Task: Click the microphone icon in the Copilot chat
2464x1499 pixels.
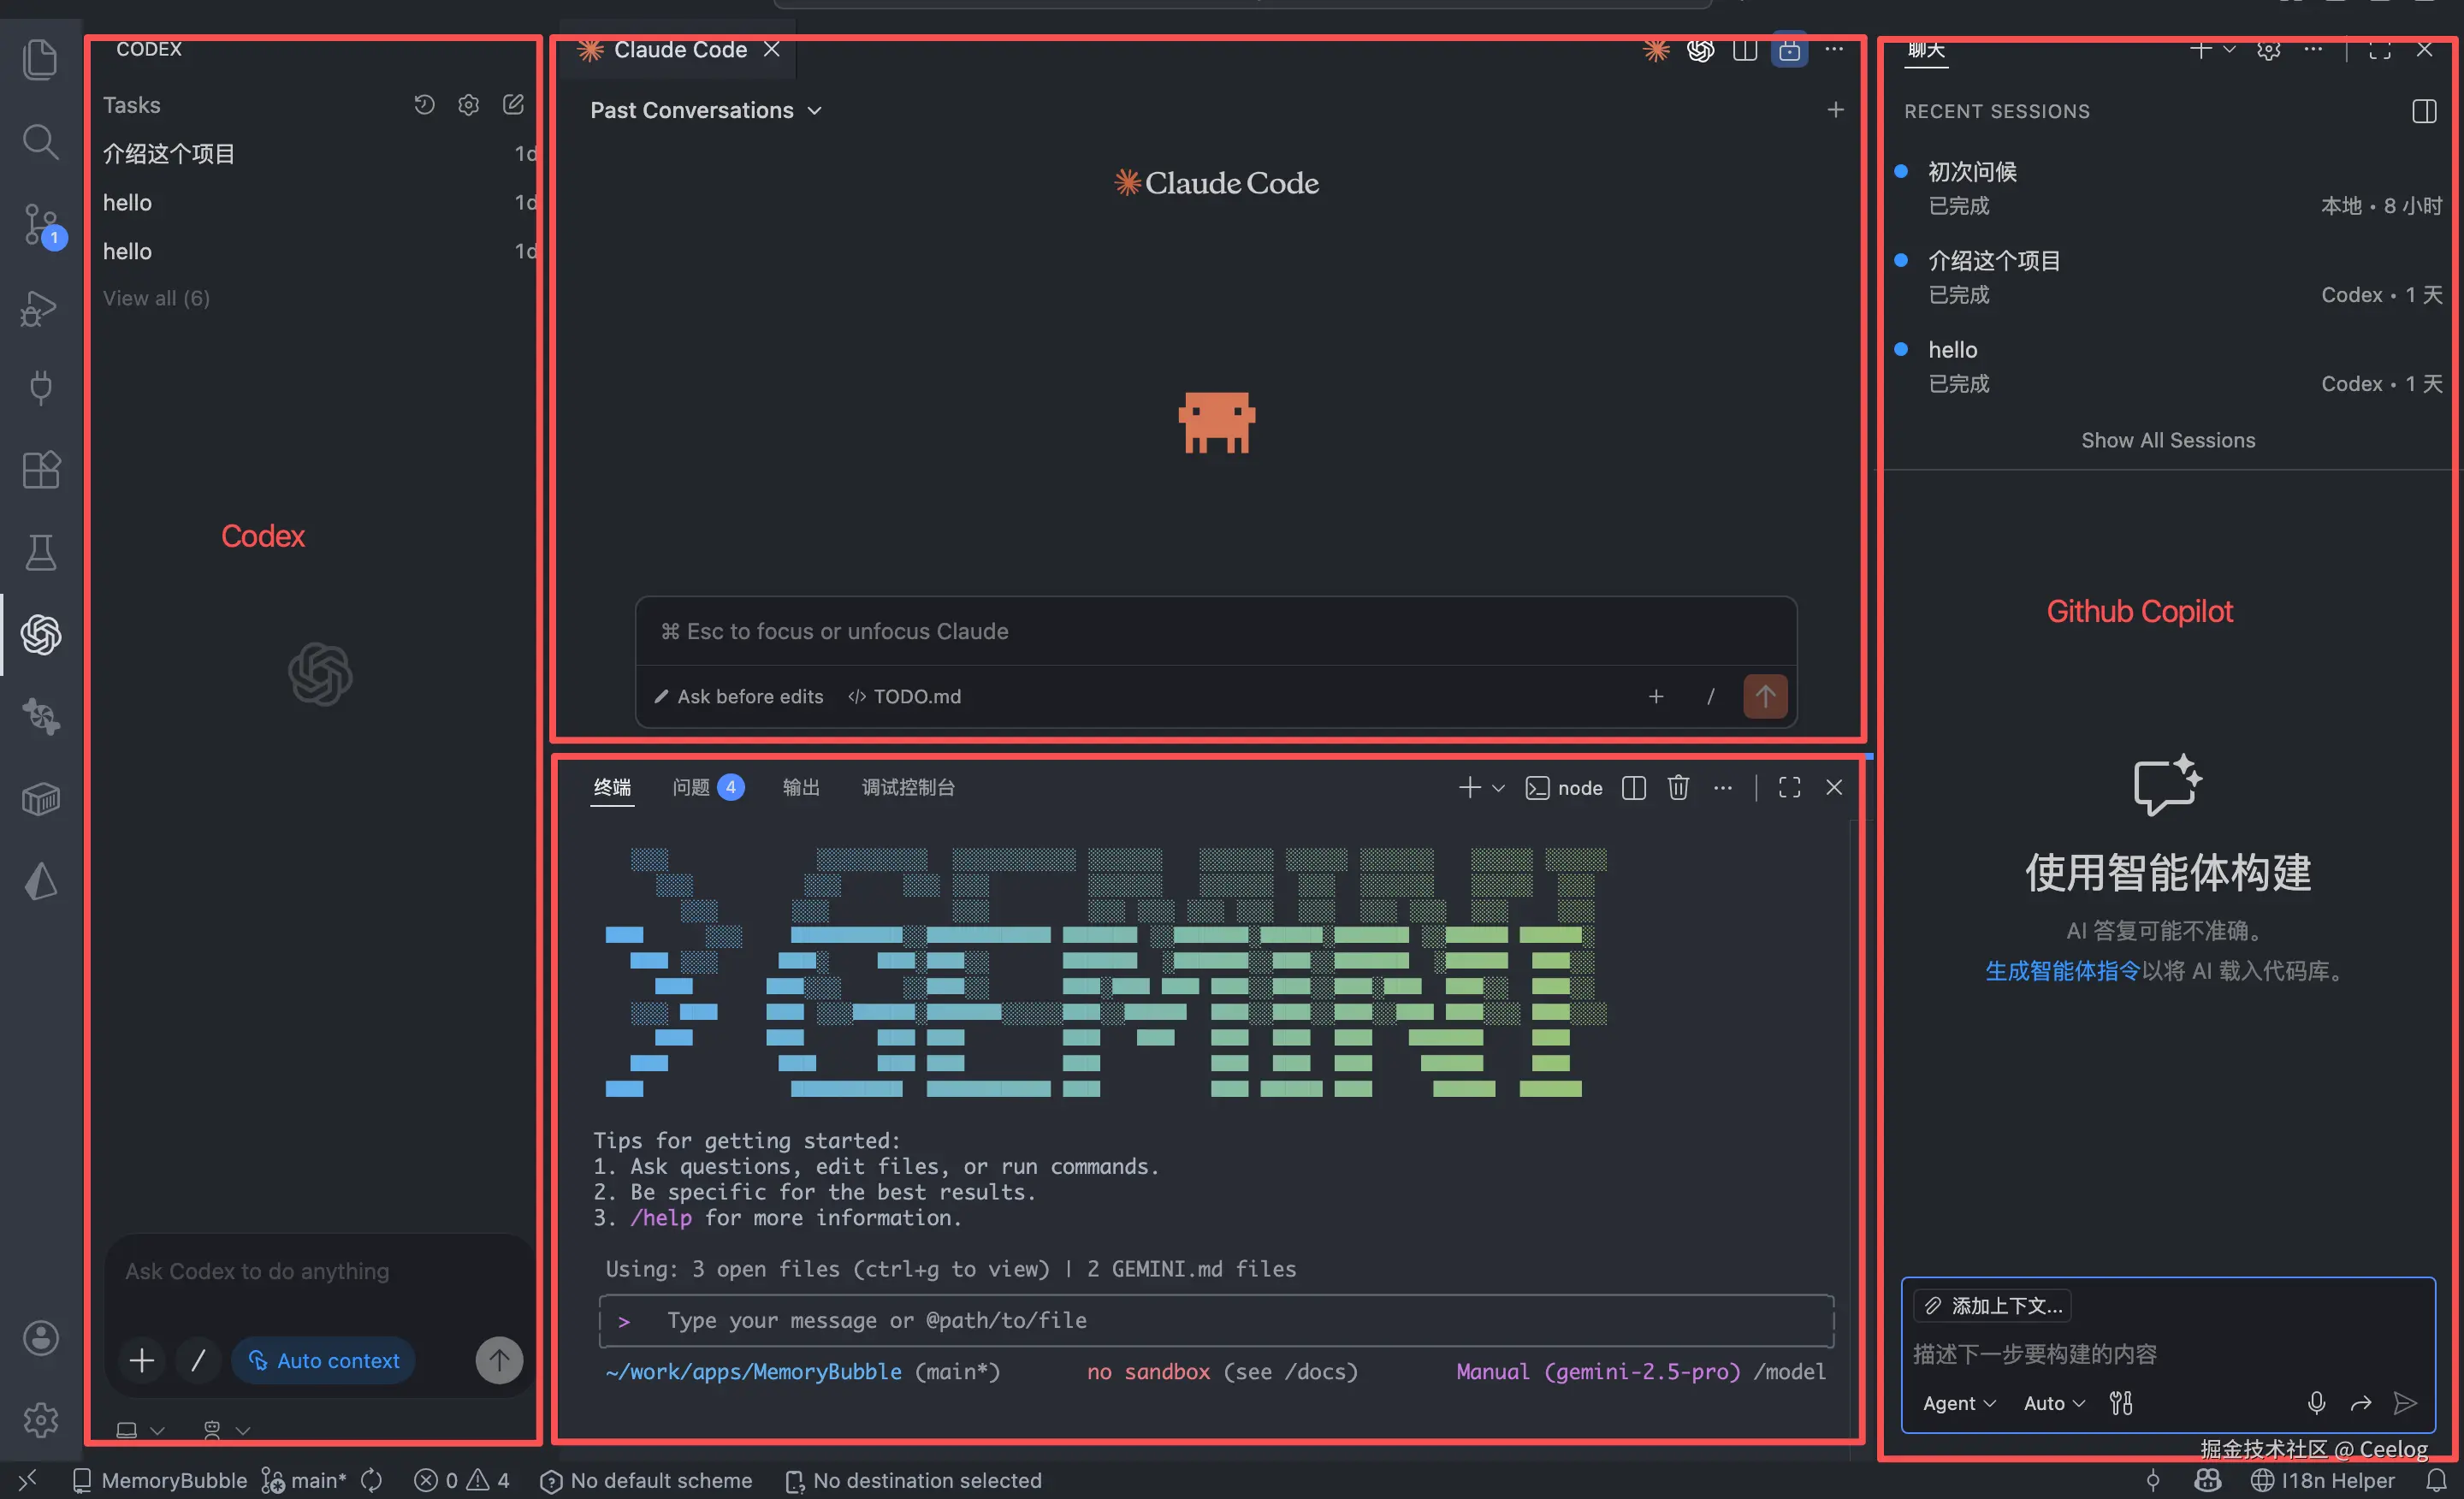Action: 2316,1403
